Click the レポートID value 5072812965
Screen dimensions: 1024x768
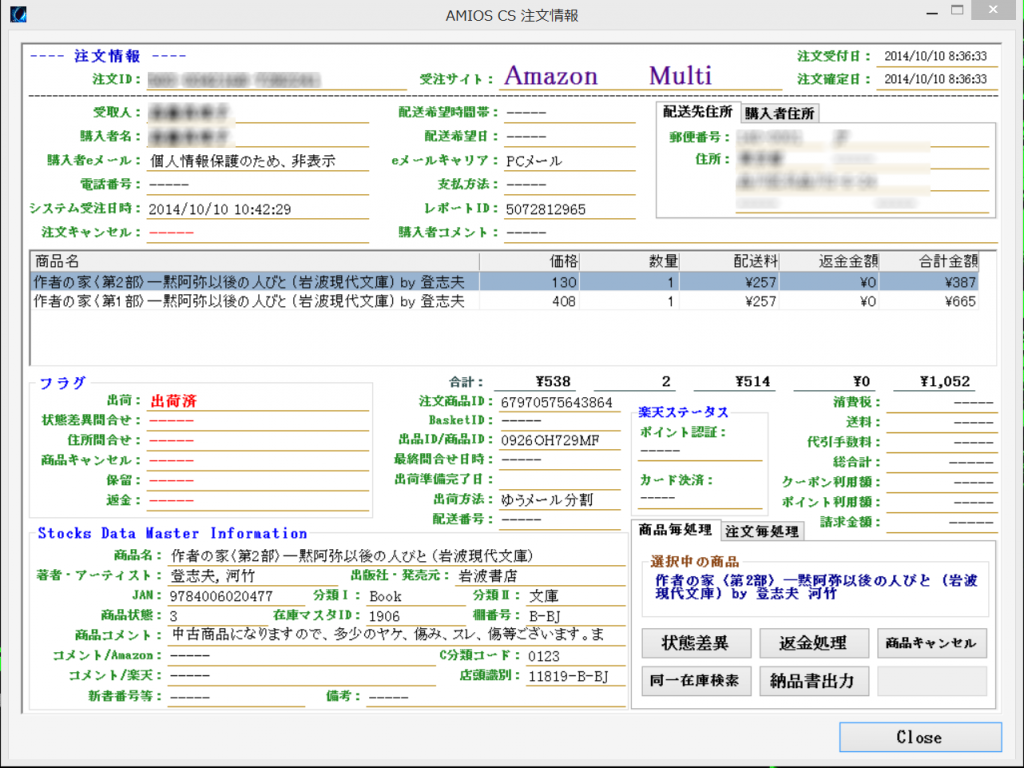[x=546, y=210]
